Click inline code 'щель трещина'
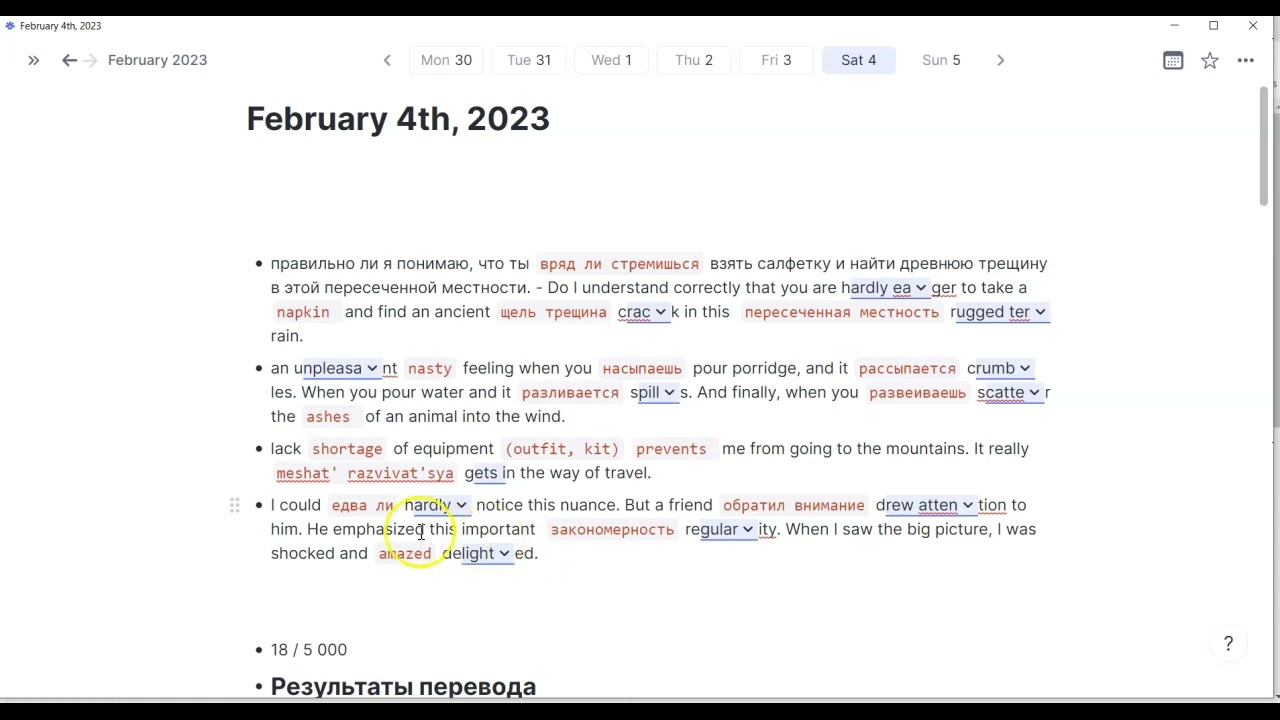 553,312
